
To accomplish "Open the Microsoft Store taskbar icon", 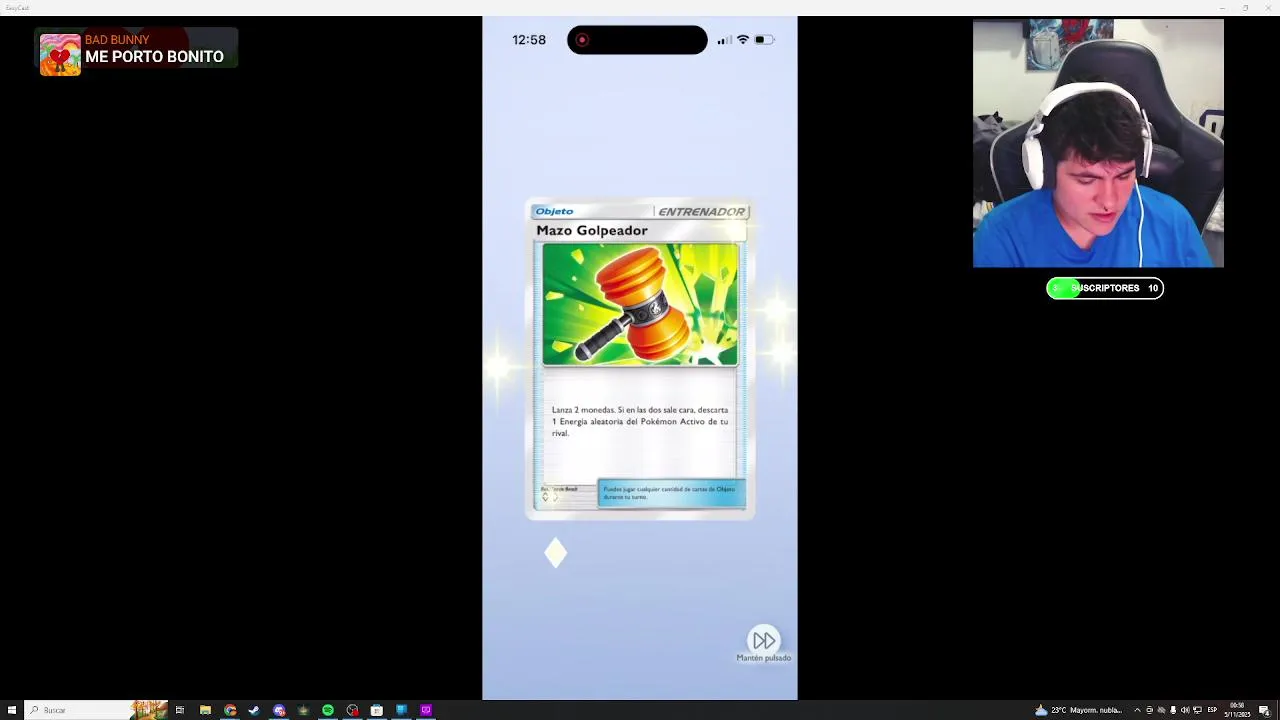I will click(x=376, y=710).
